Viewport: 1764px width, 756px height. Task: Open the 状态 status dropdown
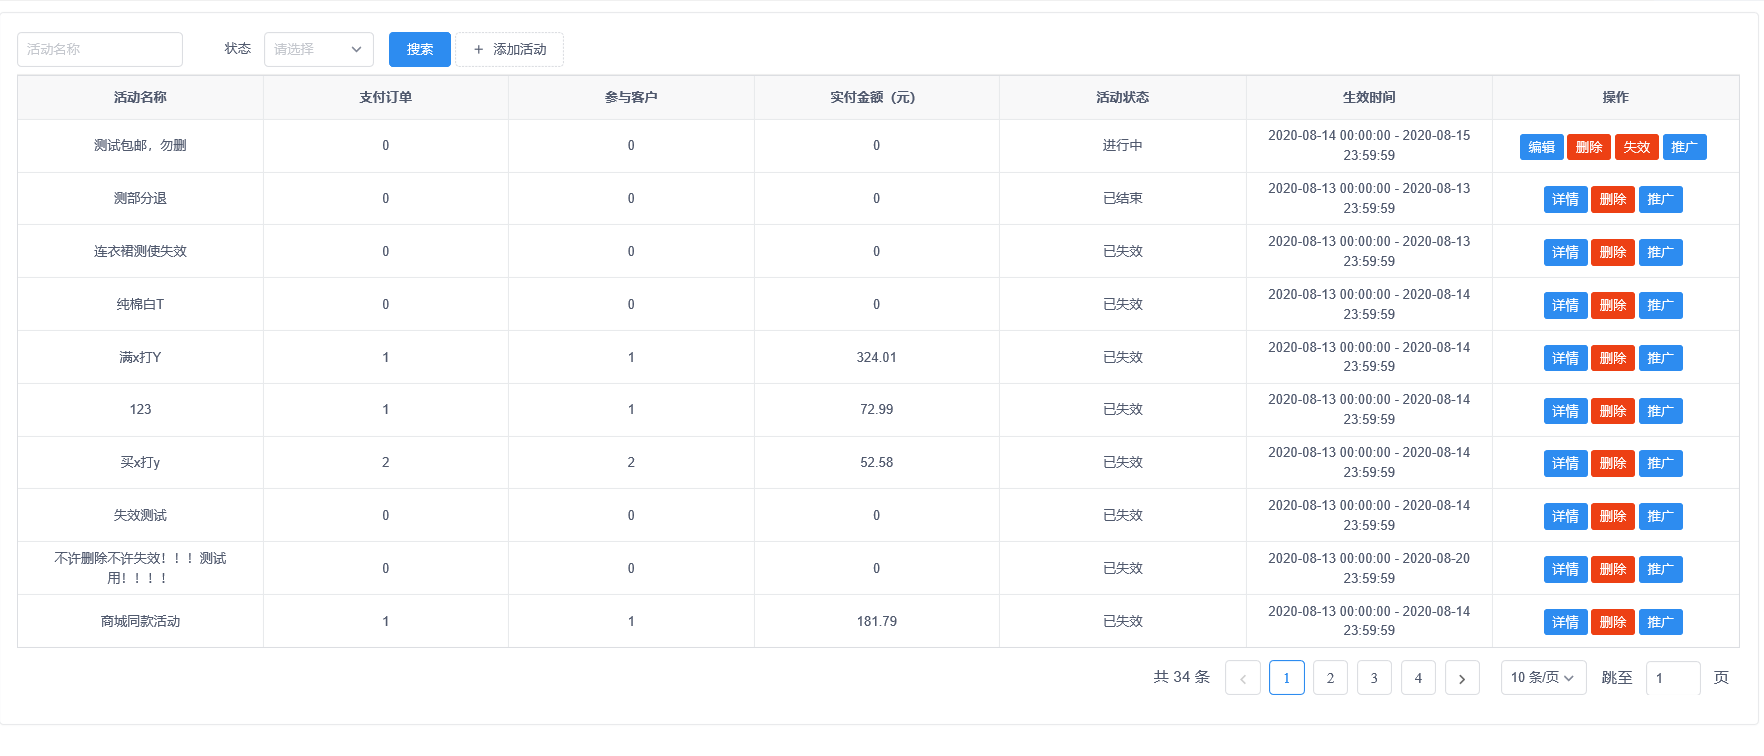click(x=318, y=49)
